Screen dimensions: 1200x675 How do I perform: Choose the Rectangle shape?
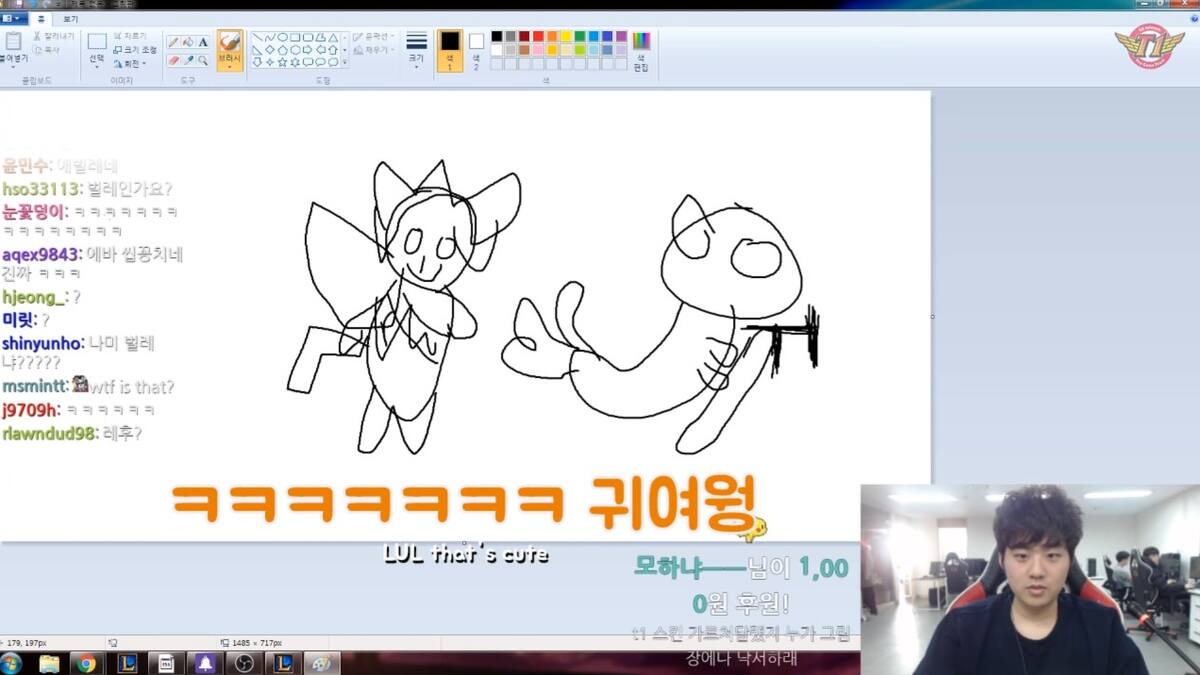[295, 37]
